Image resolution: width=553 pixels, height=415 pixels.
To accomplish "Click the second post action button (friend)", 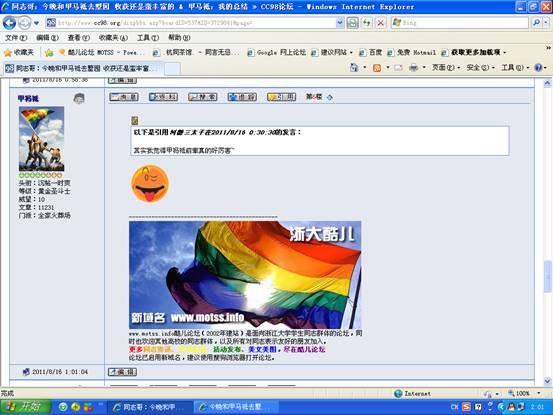I will pyautogui.click(x=163, y=97).
